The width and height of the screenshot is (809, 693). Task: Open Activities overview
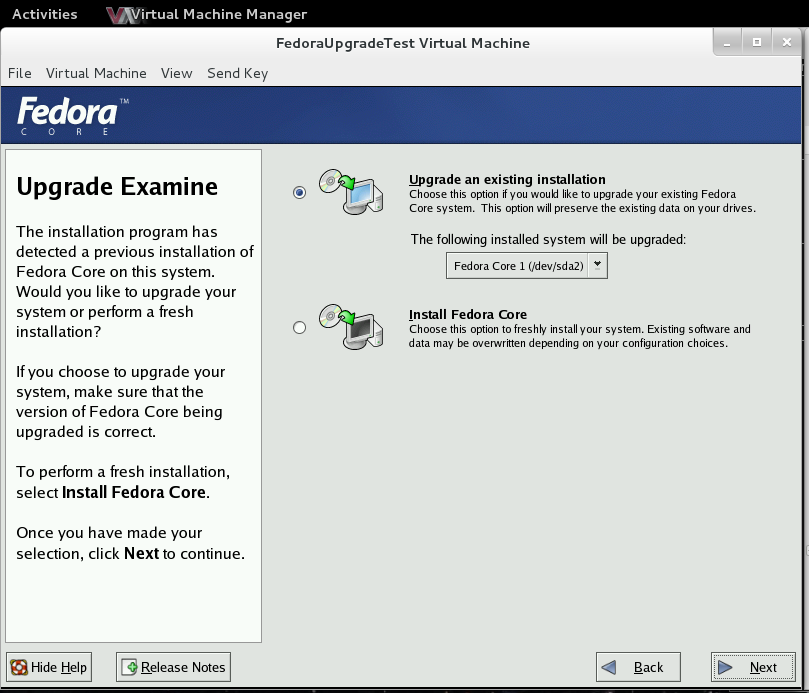[44, 14]
